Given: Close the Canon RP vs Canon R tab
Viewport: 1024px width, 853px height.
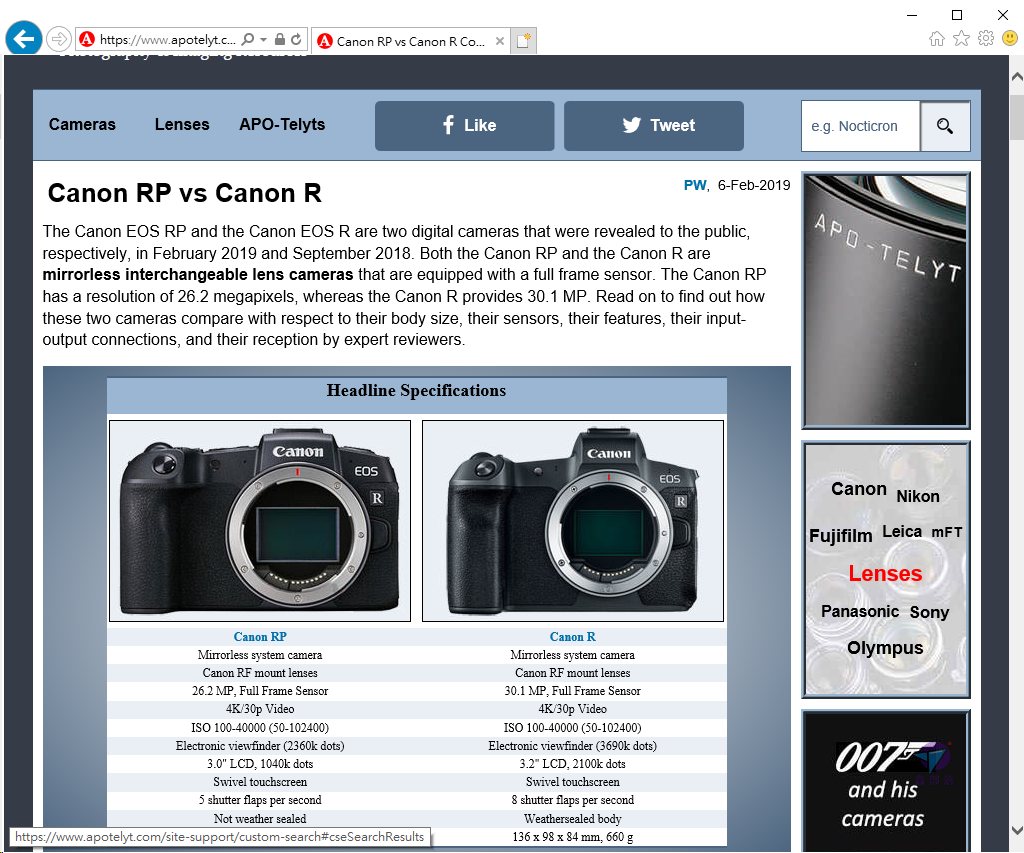Looking at the screenshot, I should (x=500, y=41).
